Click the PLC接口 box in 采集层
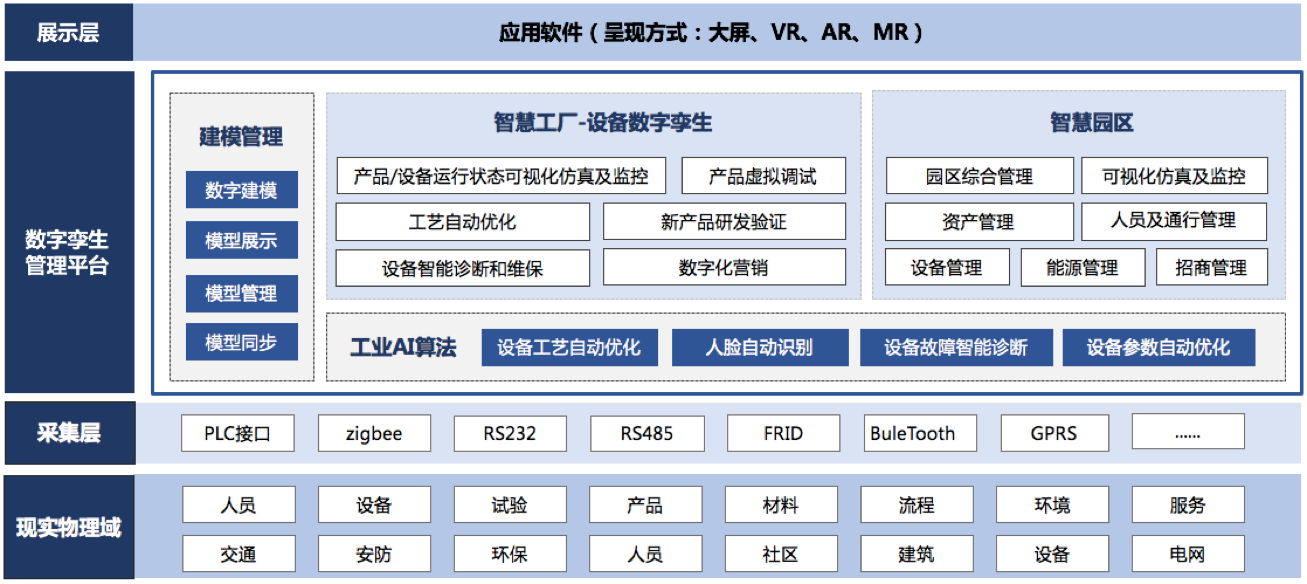Image resolution: width=1307 pixels, height=584 pixels. 238,434
